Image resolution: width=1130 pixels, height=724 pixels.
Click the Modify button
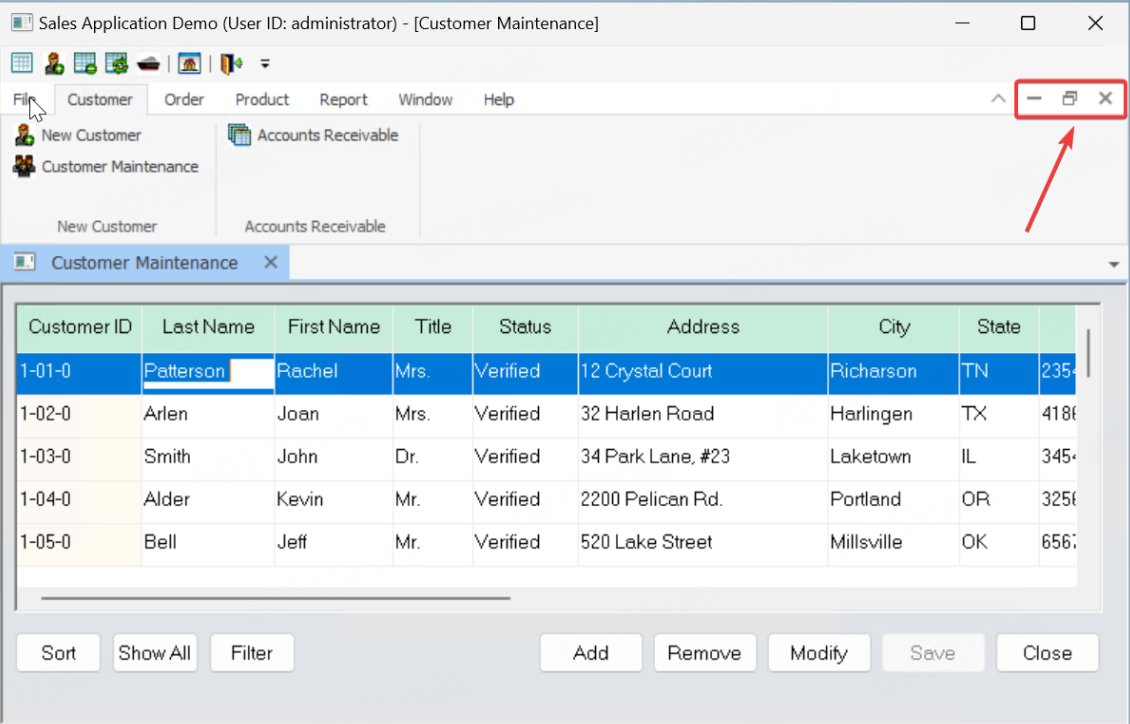click(818, 653)
